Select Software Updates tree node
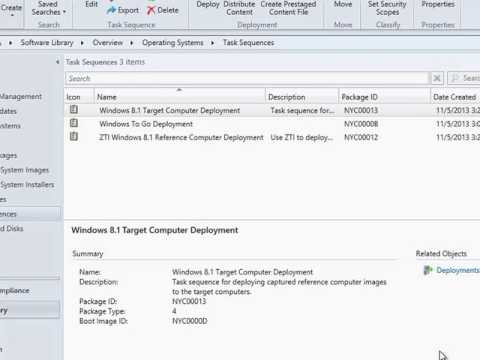480x360 pixels. click(x=8, y=111)
